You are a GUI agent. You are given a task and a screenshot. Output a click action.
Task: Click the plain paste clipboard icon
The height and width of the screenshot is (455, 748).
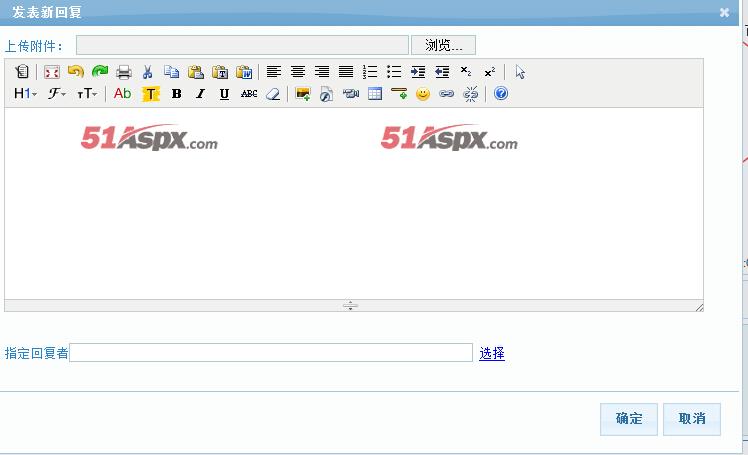pyautogui.click(x=196, y=72)
